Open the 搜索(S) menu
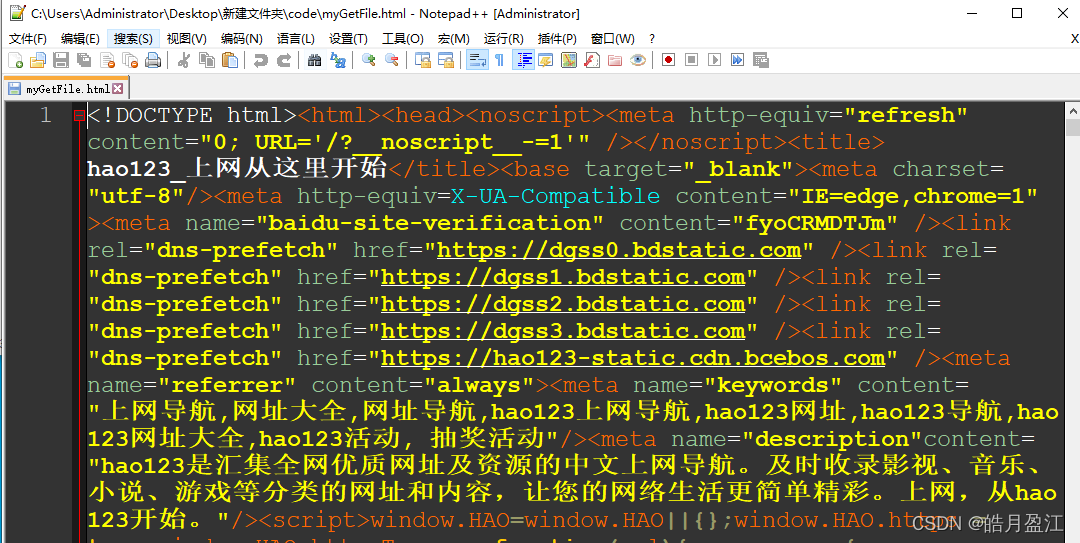Viewport: 1080px width, 543px height. coord(133,39)
